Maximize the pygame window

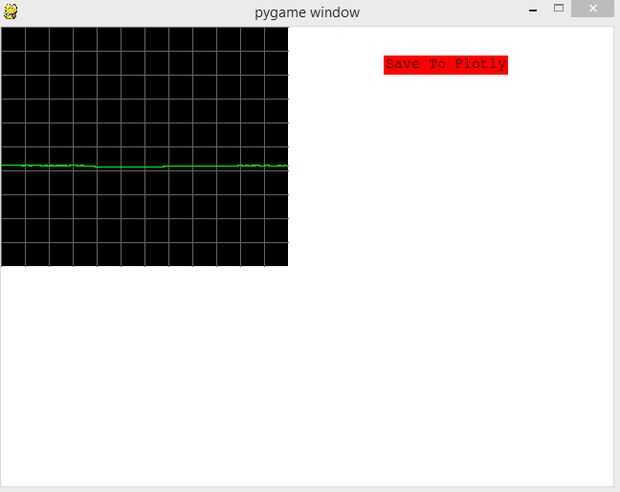pyautogui.click(x=559, y=8)
